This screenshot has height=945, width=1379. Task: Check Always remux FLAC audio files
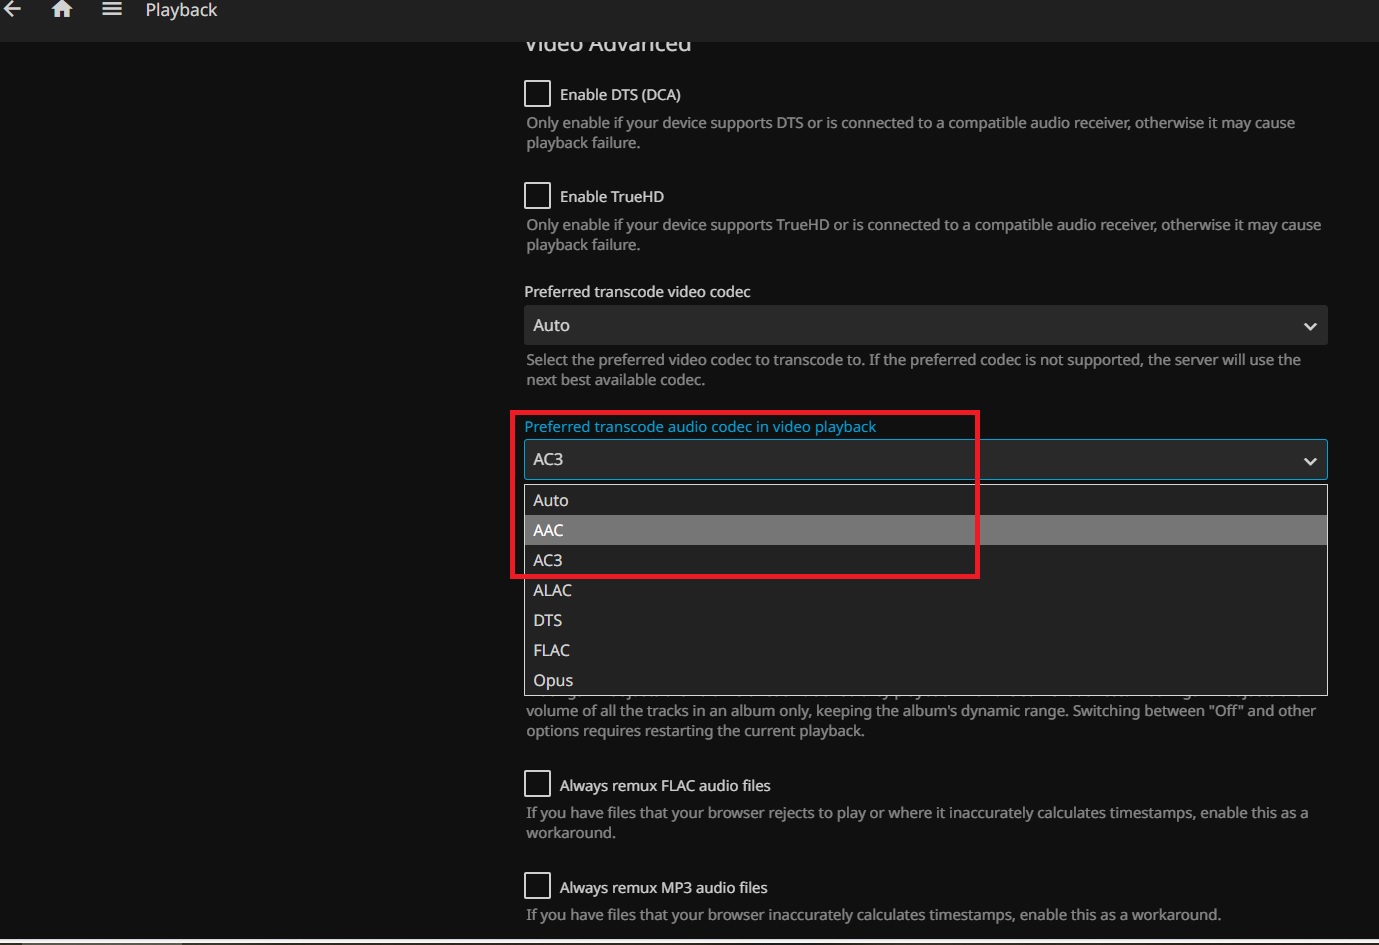[x=538, y=784]
